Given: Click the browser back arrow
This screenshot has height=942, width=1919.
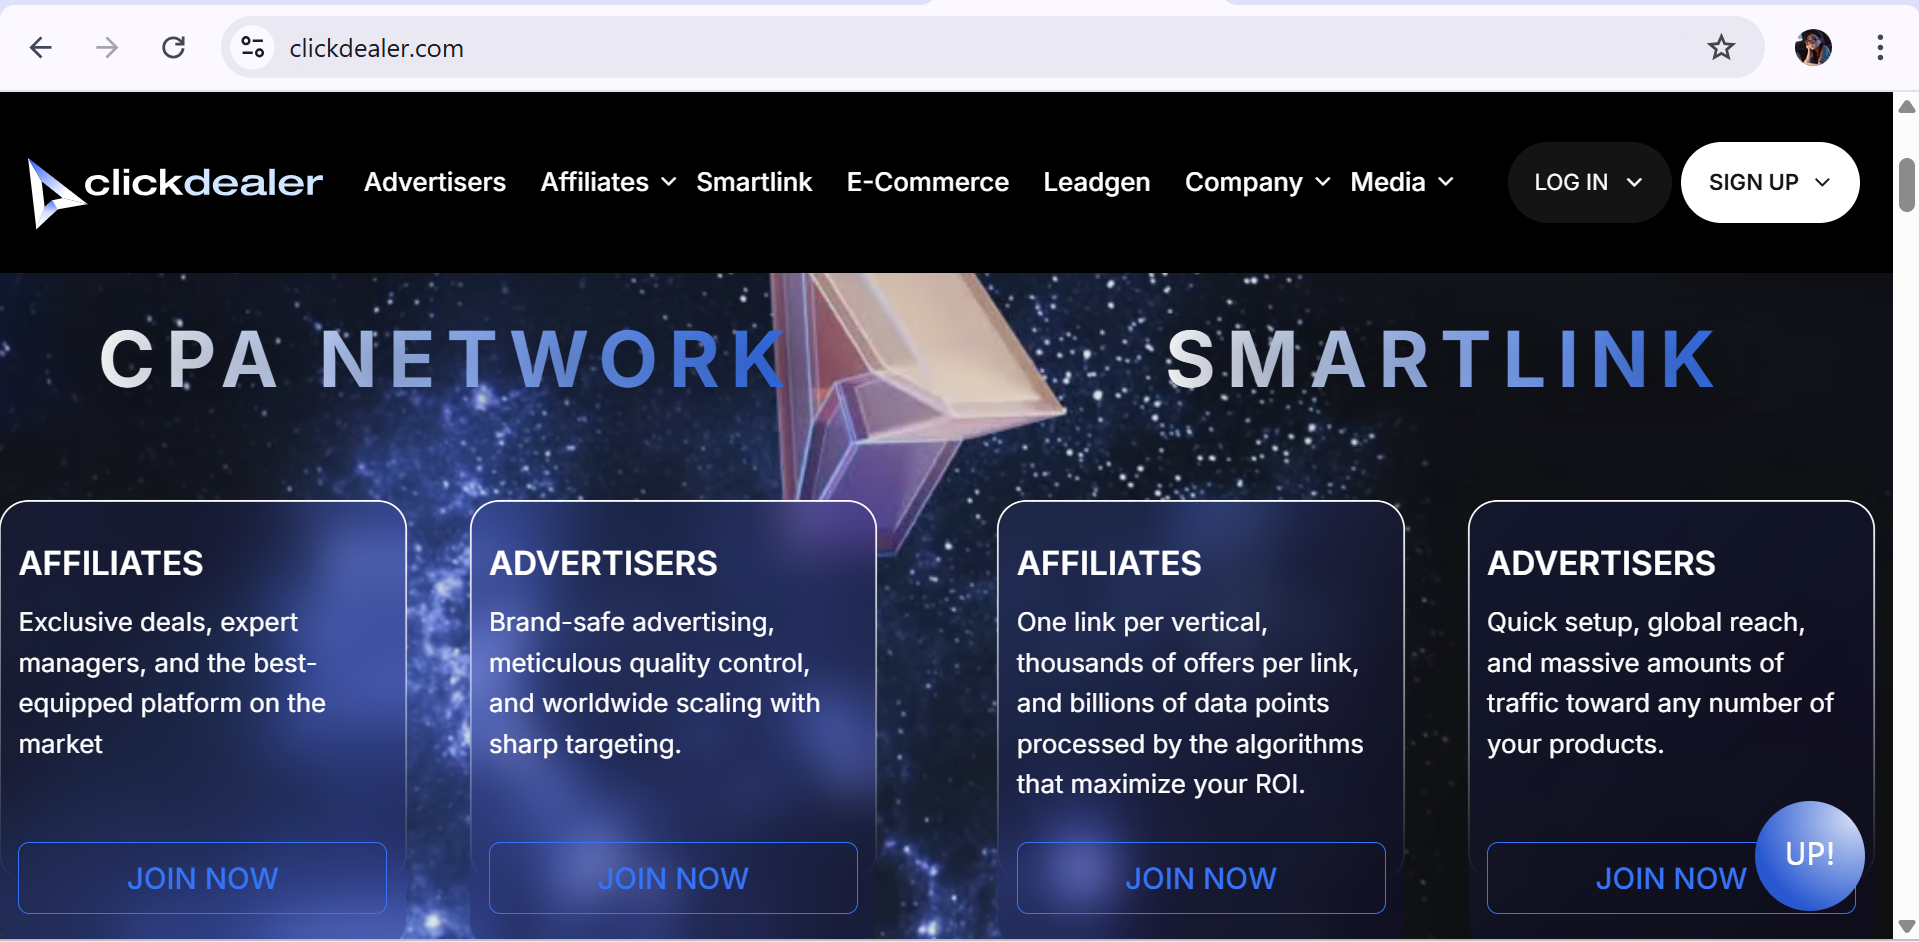Looking at the screenshot, I should 41,47.
